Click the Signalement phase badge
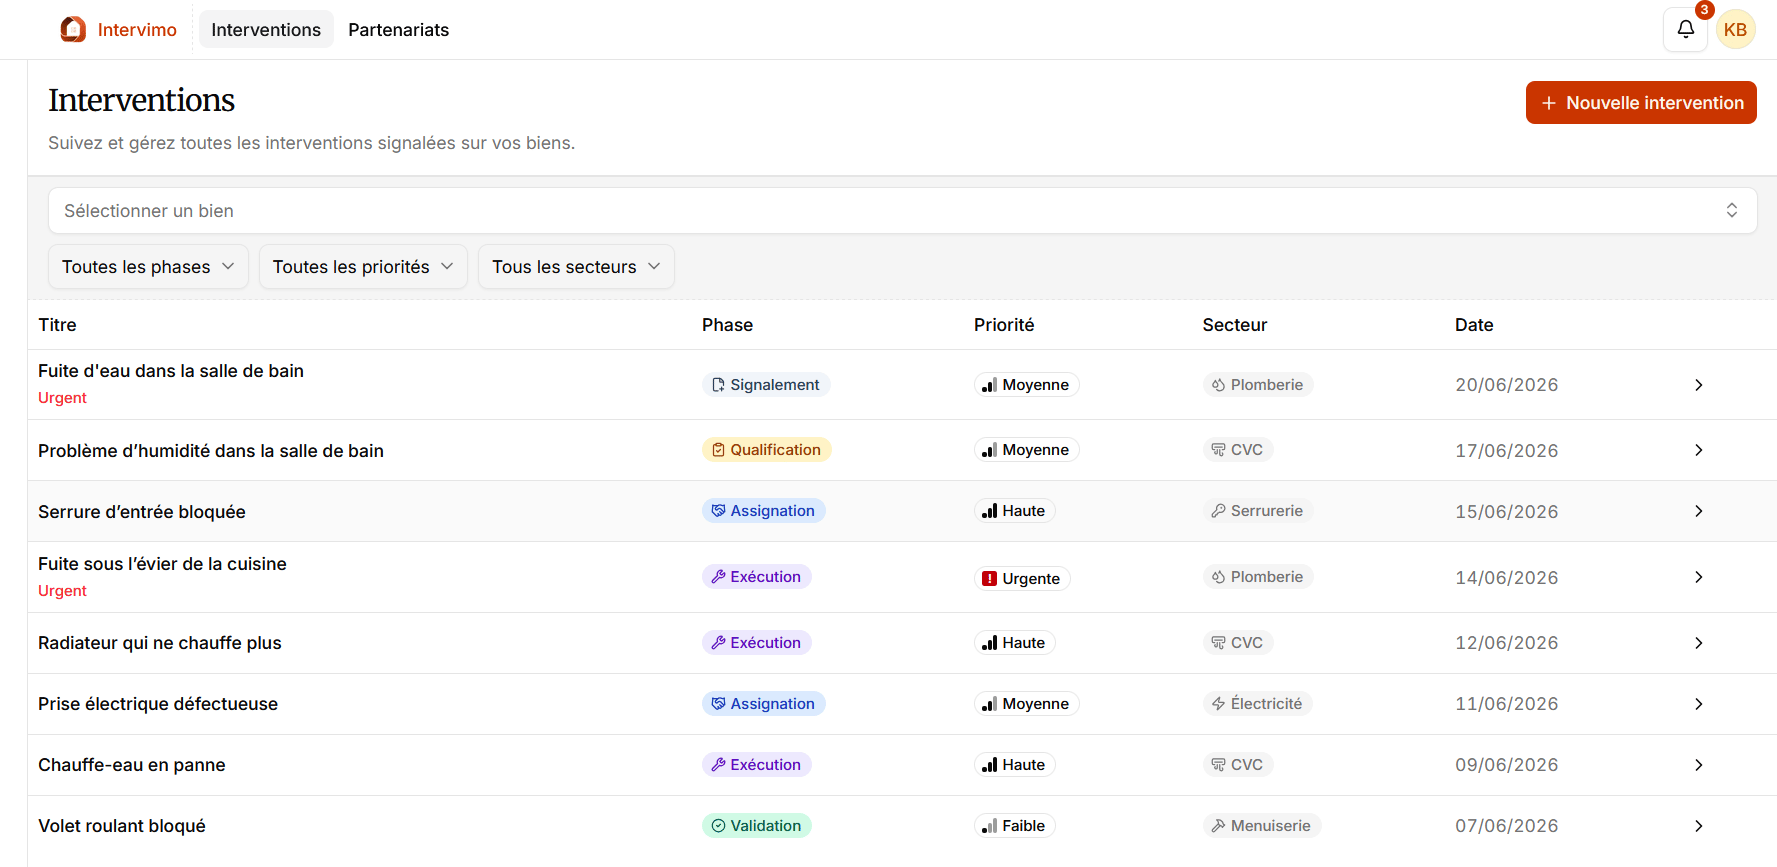The image size is (1777, 867). 766,385
